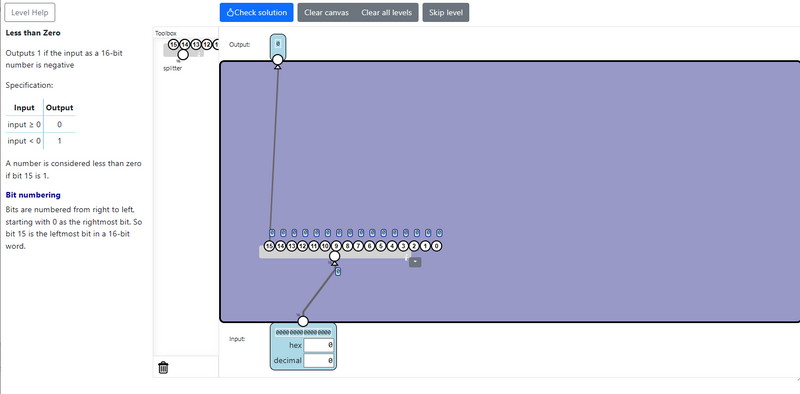The image size is (800, 394).
Task: Select bit 3 pin on the canvas splitter
Action: pos(403,246)
